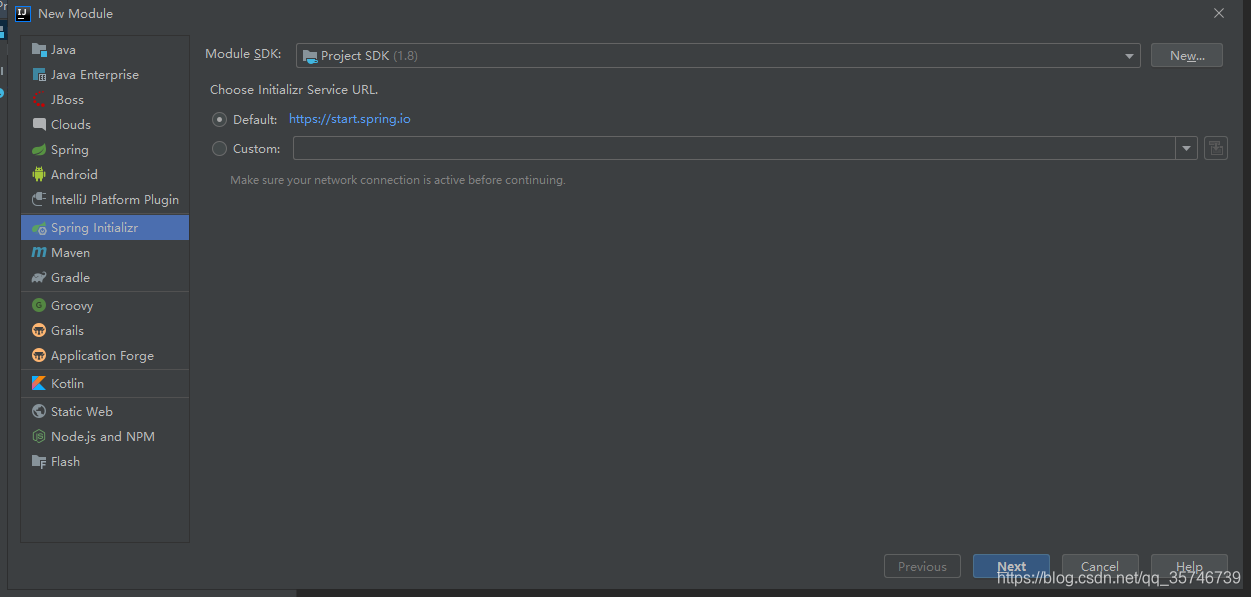
Task: Cancel the New Module dialog
Action: (x=1100, y=566)
